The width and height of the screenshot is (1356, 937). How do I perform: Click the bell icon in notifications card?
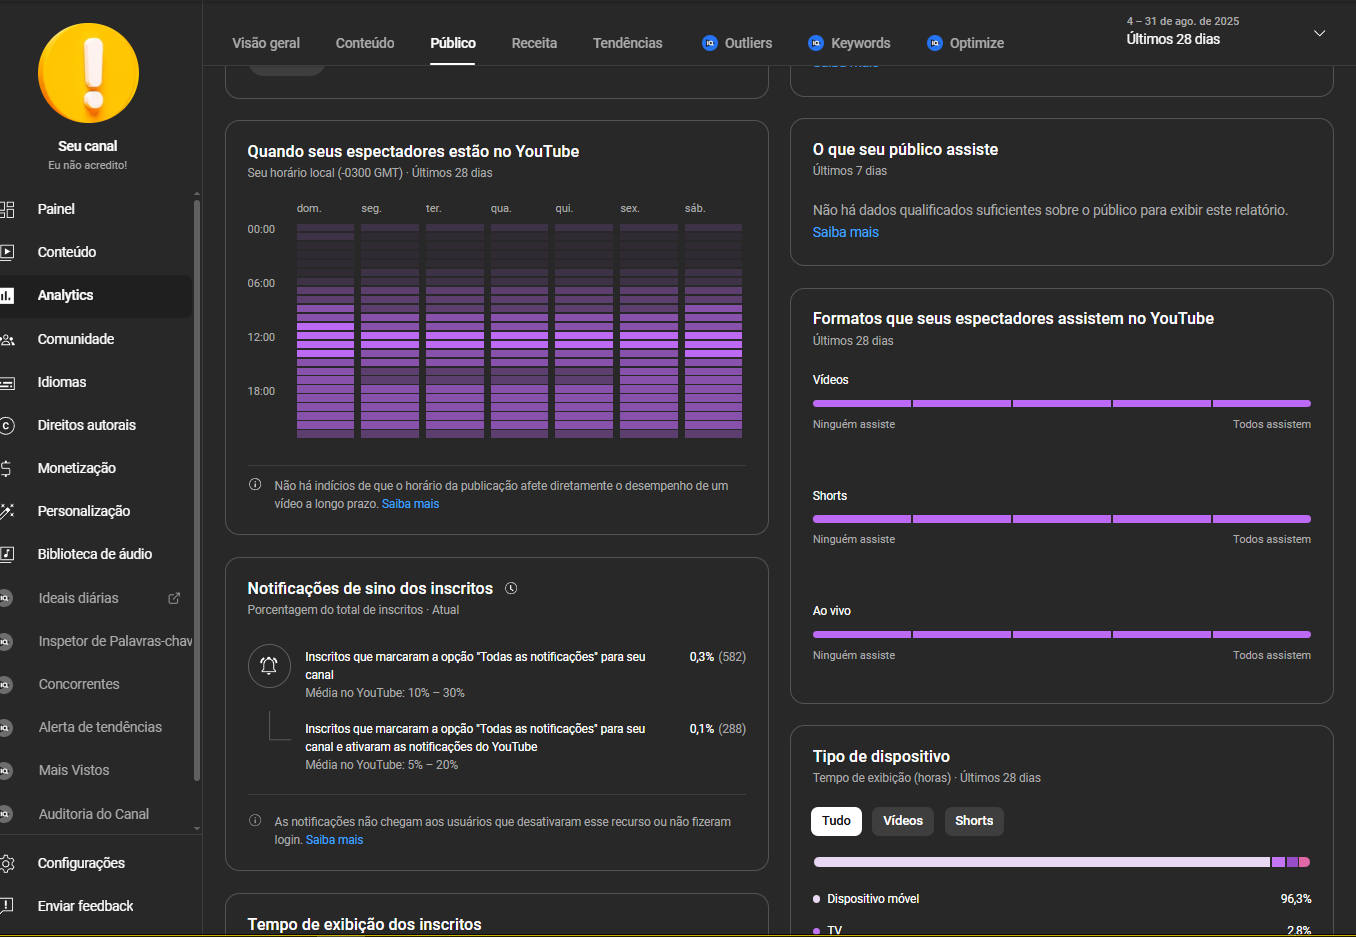pos(269,666)
